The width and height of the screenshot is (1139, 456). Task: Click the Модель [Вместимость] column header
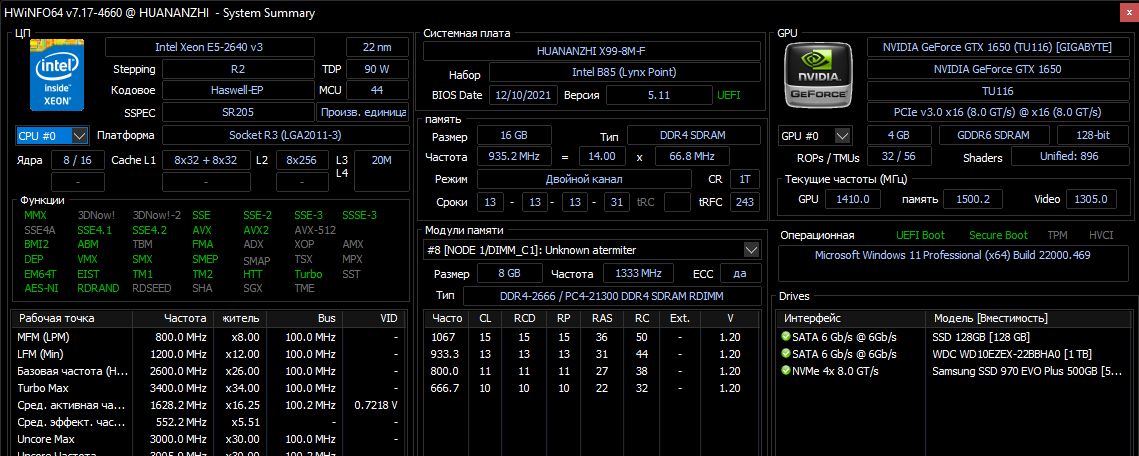point(1031,318)
